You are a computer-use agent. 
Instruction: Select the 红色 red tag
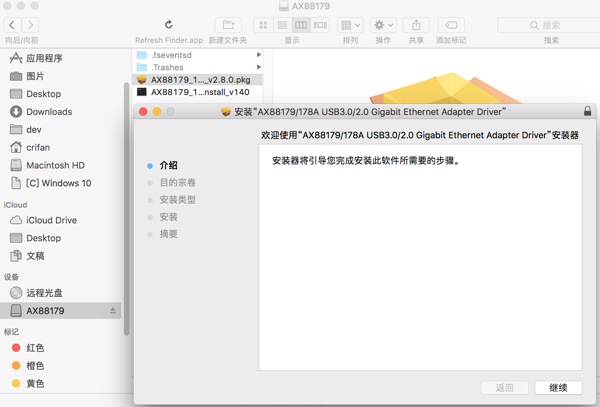pyautogui.click(x=61, y=348)
